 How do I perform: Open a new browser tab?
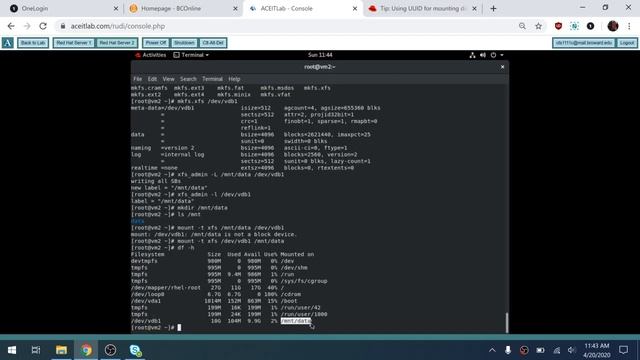pyautogui.click(x=493, y=9)
